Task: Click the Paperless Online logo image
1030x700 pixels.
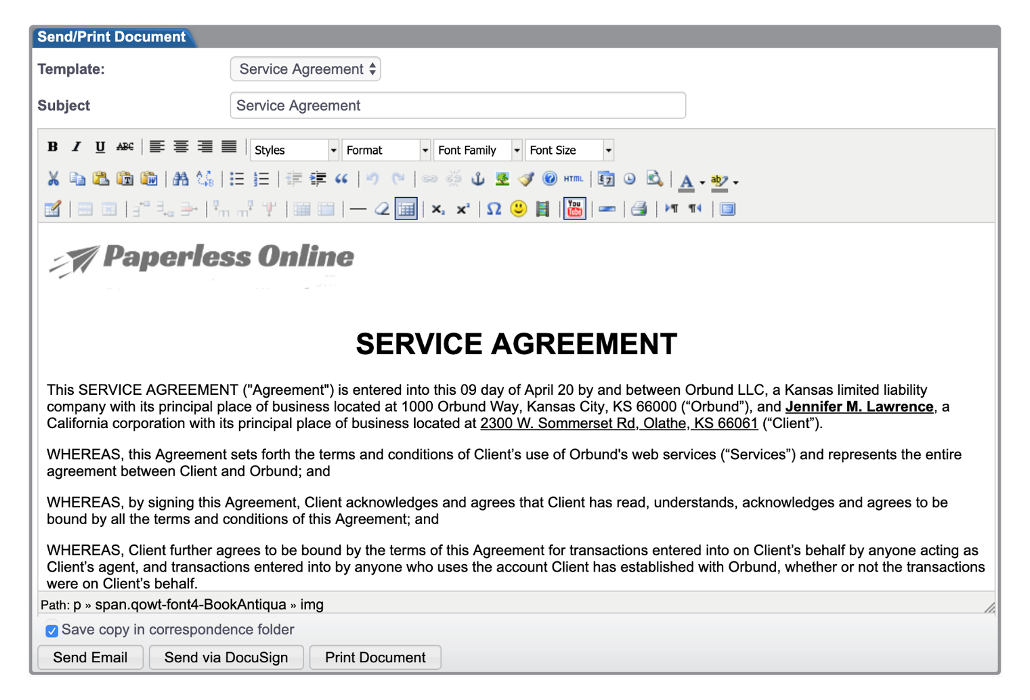Action: (x=201, y=263)
